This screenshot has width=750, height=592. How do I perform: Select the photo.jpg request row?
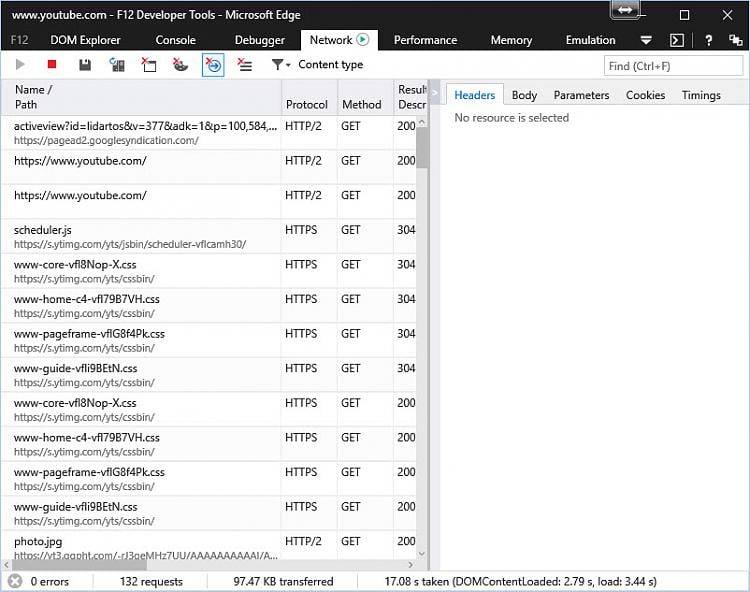pos(209,546)
